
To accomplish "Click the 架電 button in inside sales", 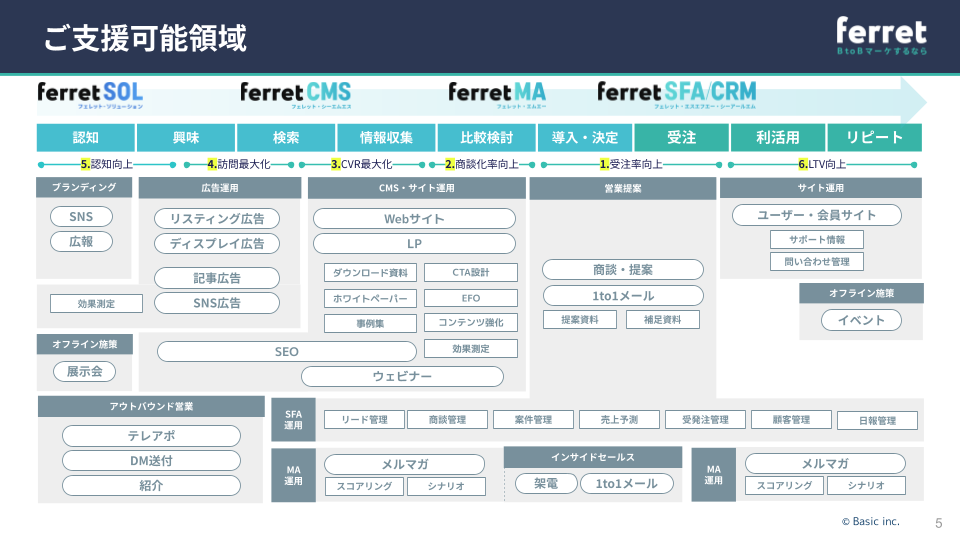I will click(x=546, y=484).
